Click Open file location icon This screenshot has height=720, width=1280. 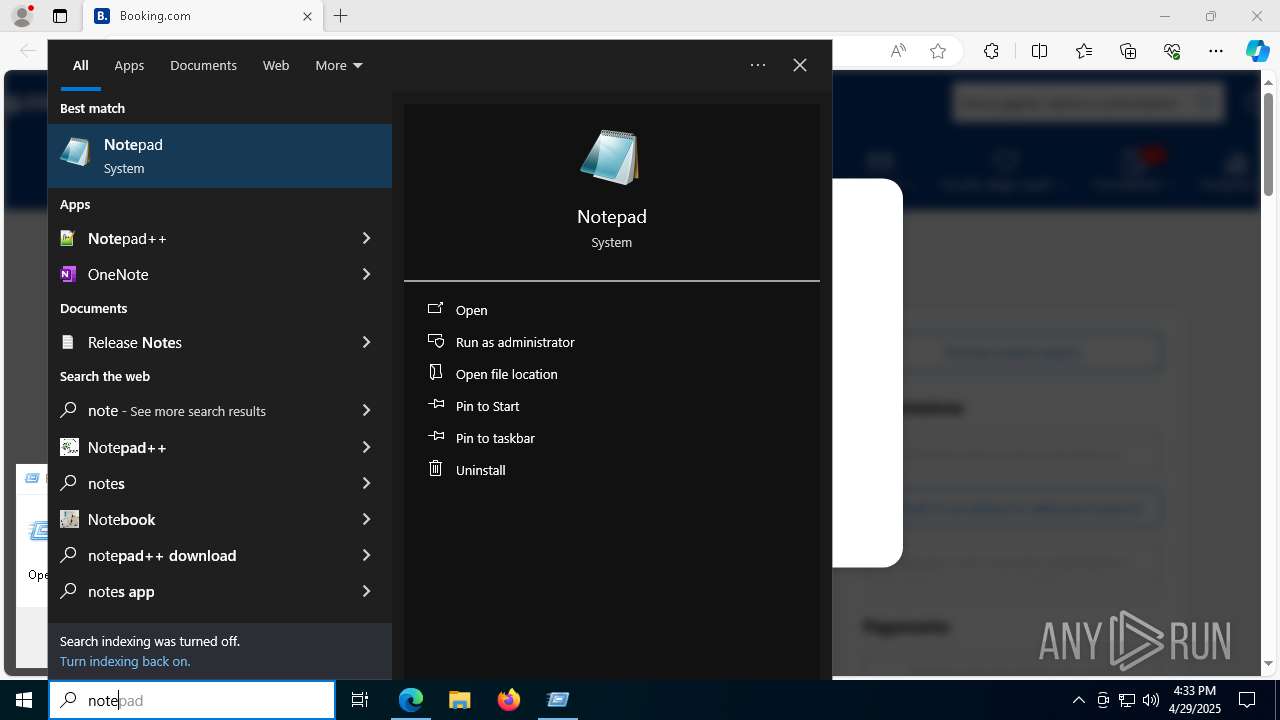point(435,373)
